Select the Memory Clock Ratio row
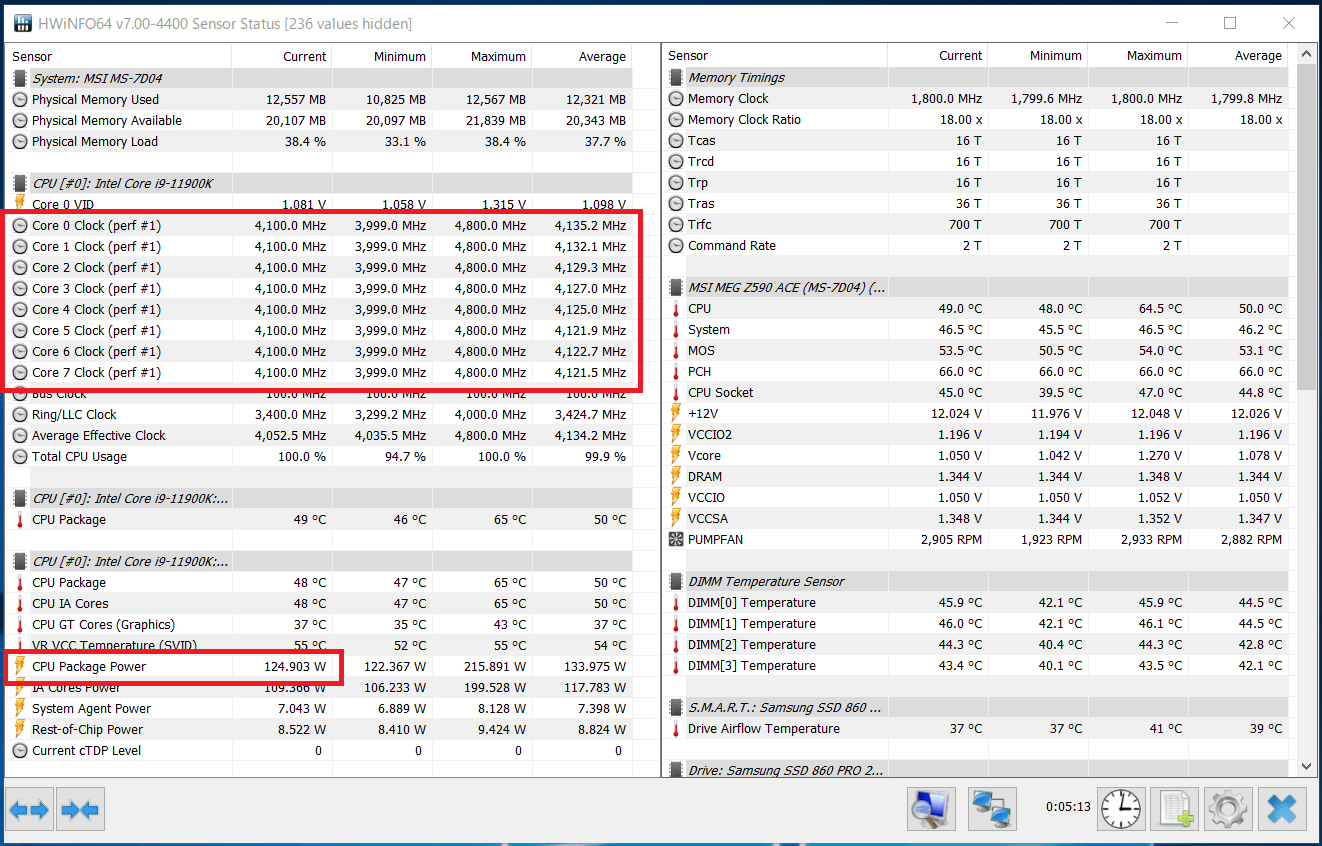This screenshot has width=1322, height=846. click(975, 119)
